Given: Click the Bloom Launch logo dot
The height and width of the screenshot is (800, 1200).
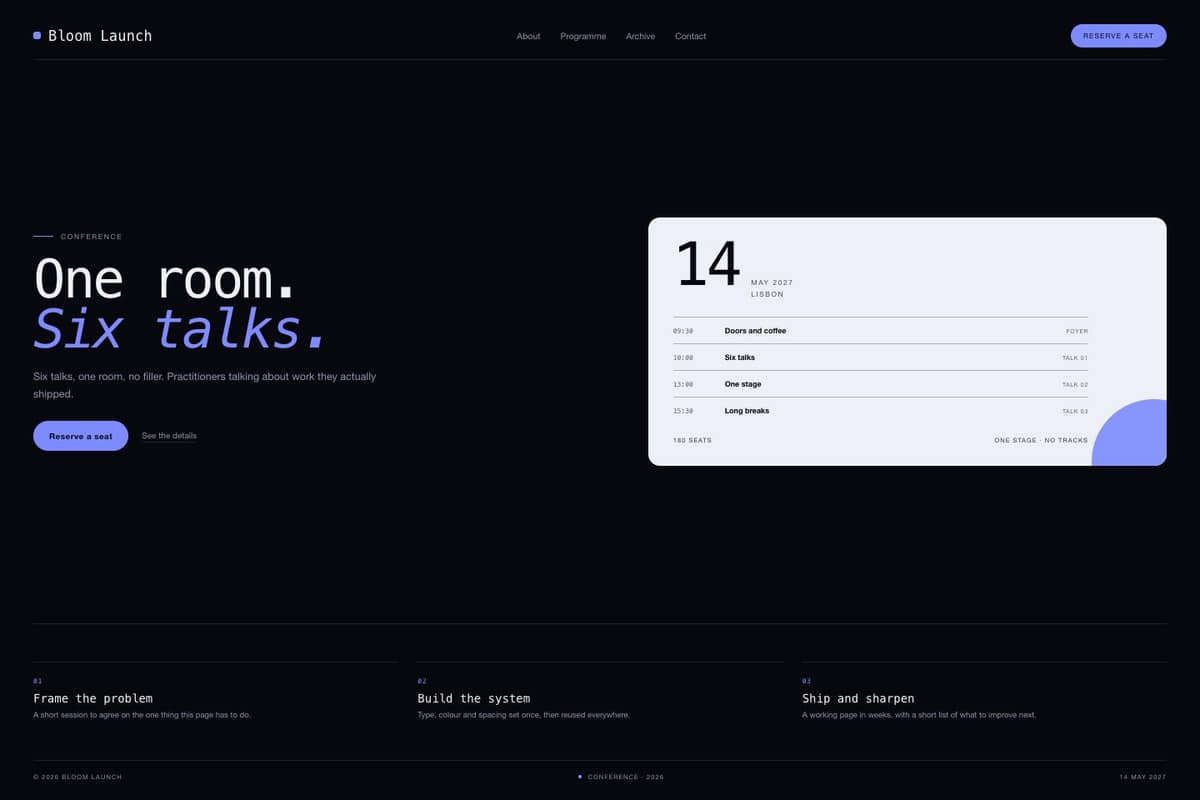Looking at the screenshot, I should pyautogui.click(x=37, y=35).
